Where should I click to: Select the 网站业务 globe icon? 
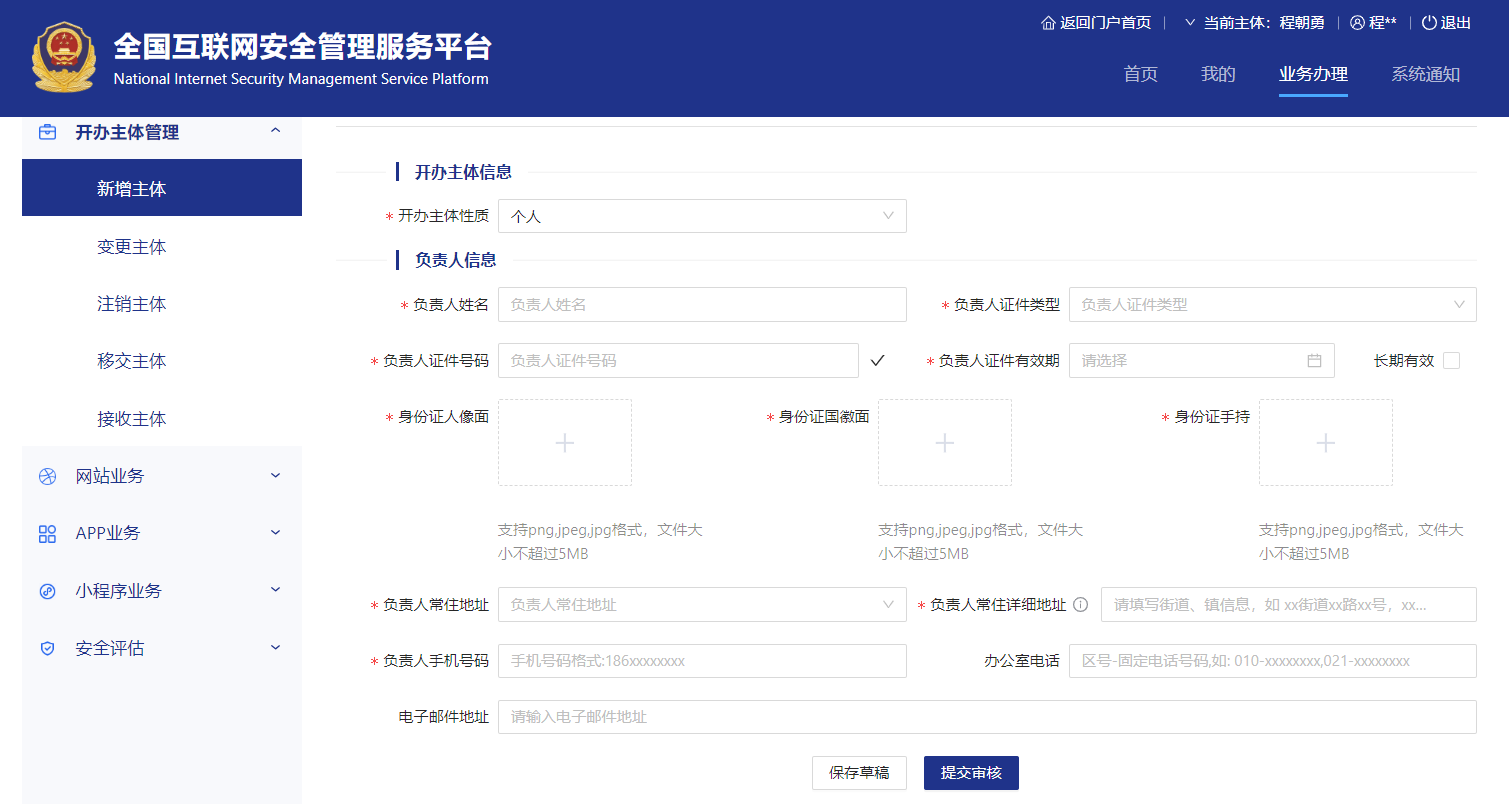(46, 475)
